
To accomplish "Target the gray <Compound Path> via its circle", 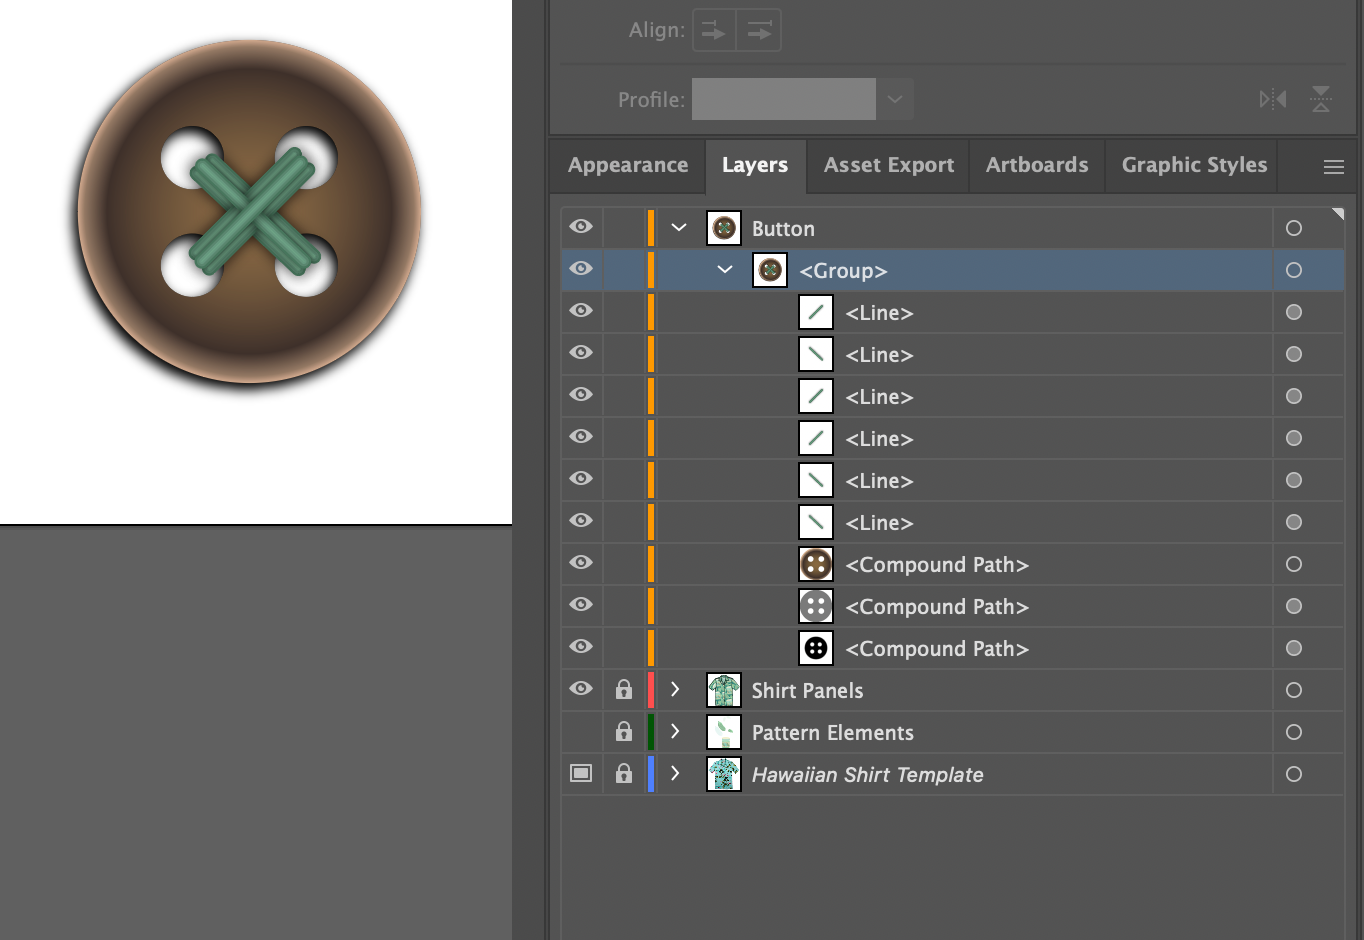I will tap(1294, 606).
